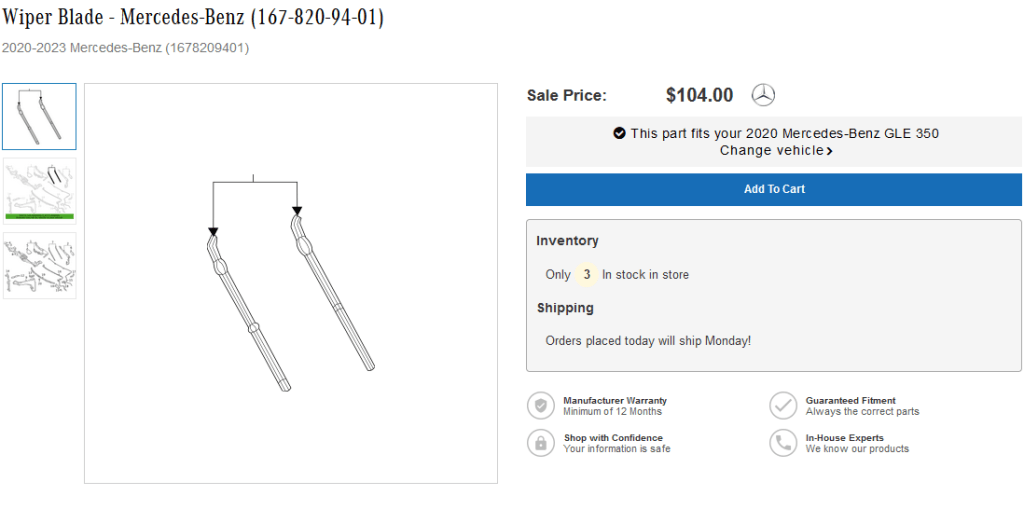Click the Guaranteed Fitment text label
1024x523 pixels.
(850, 400)
